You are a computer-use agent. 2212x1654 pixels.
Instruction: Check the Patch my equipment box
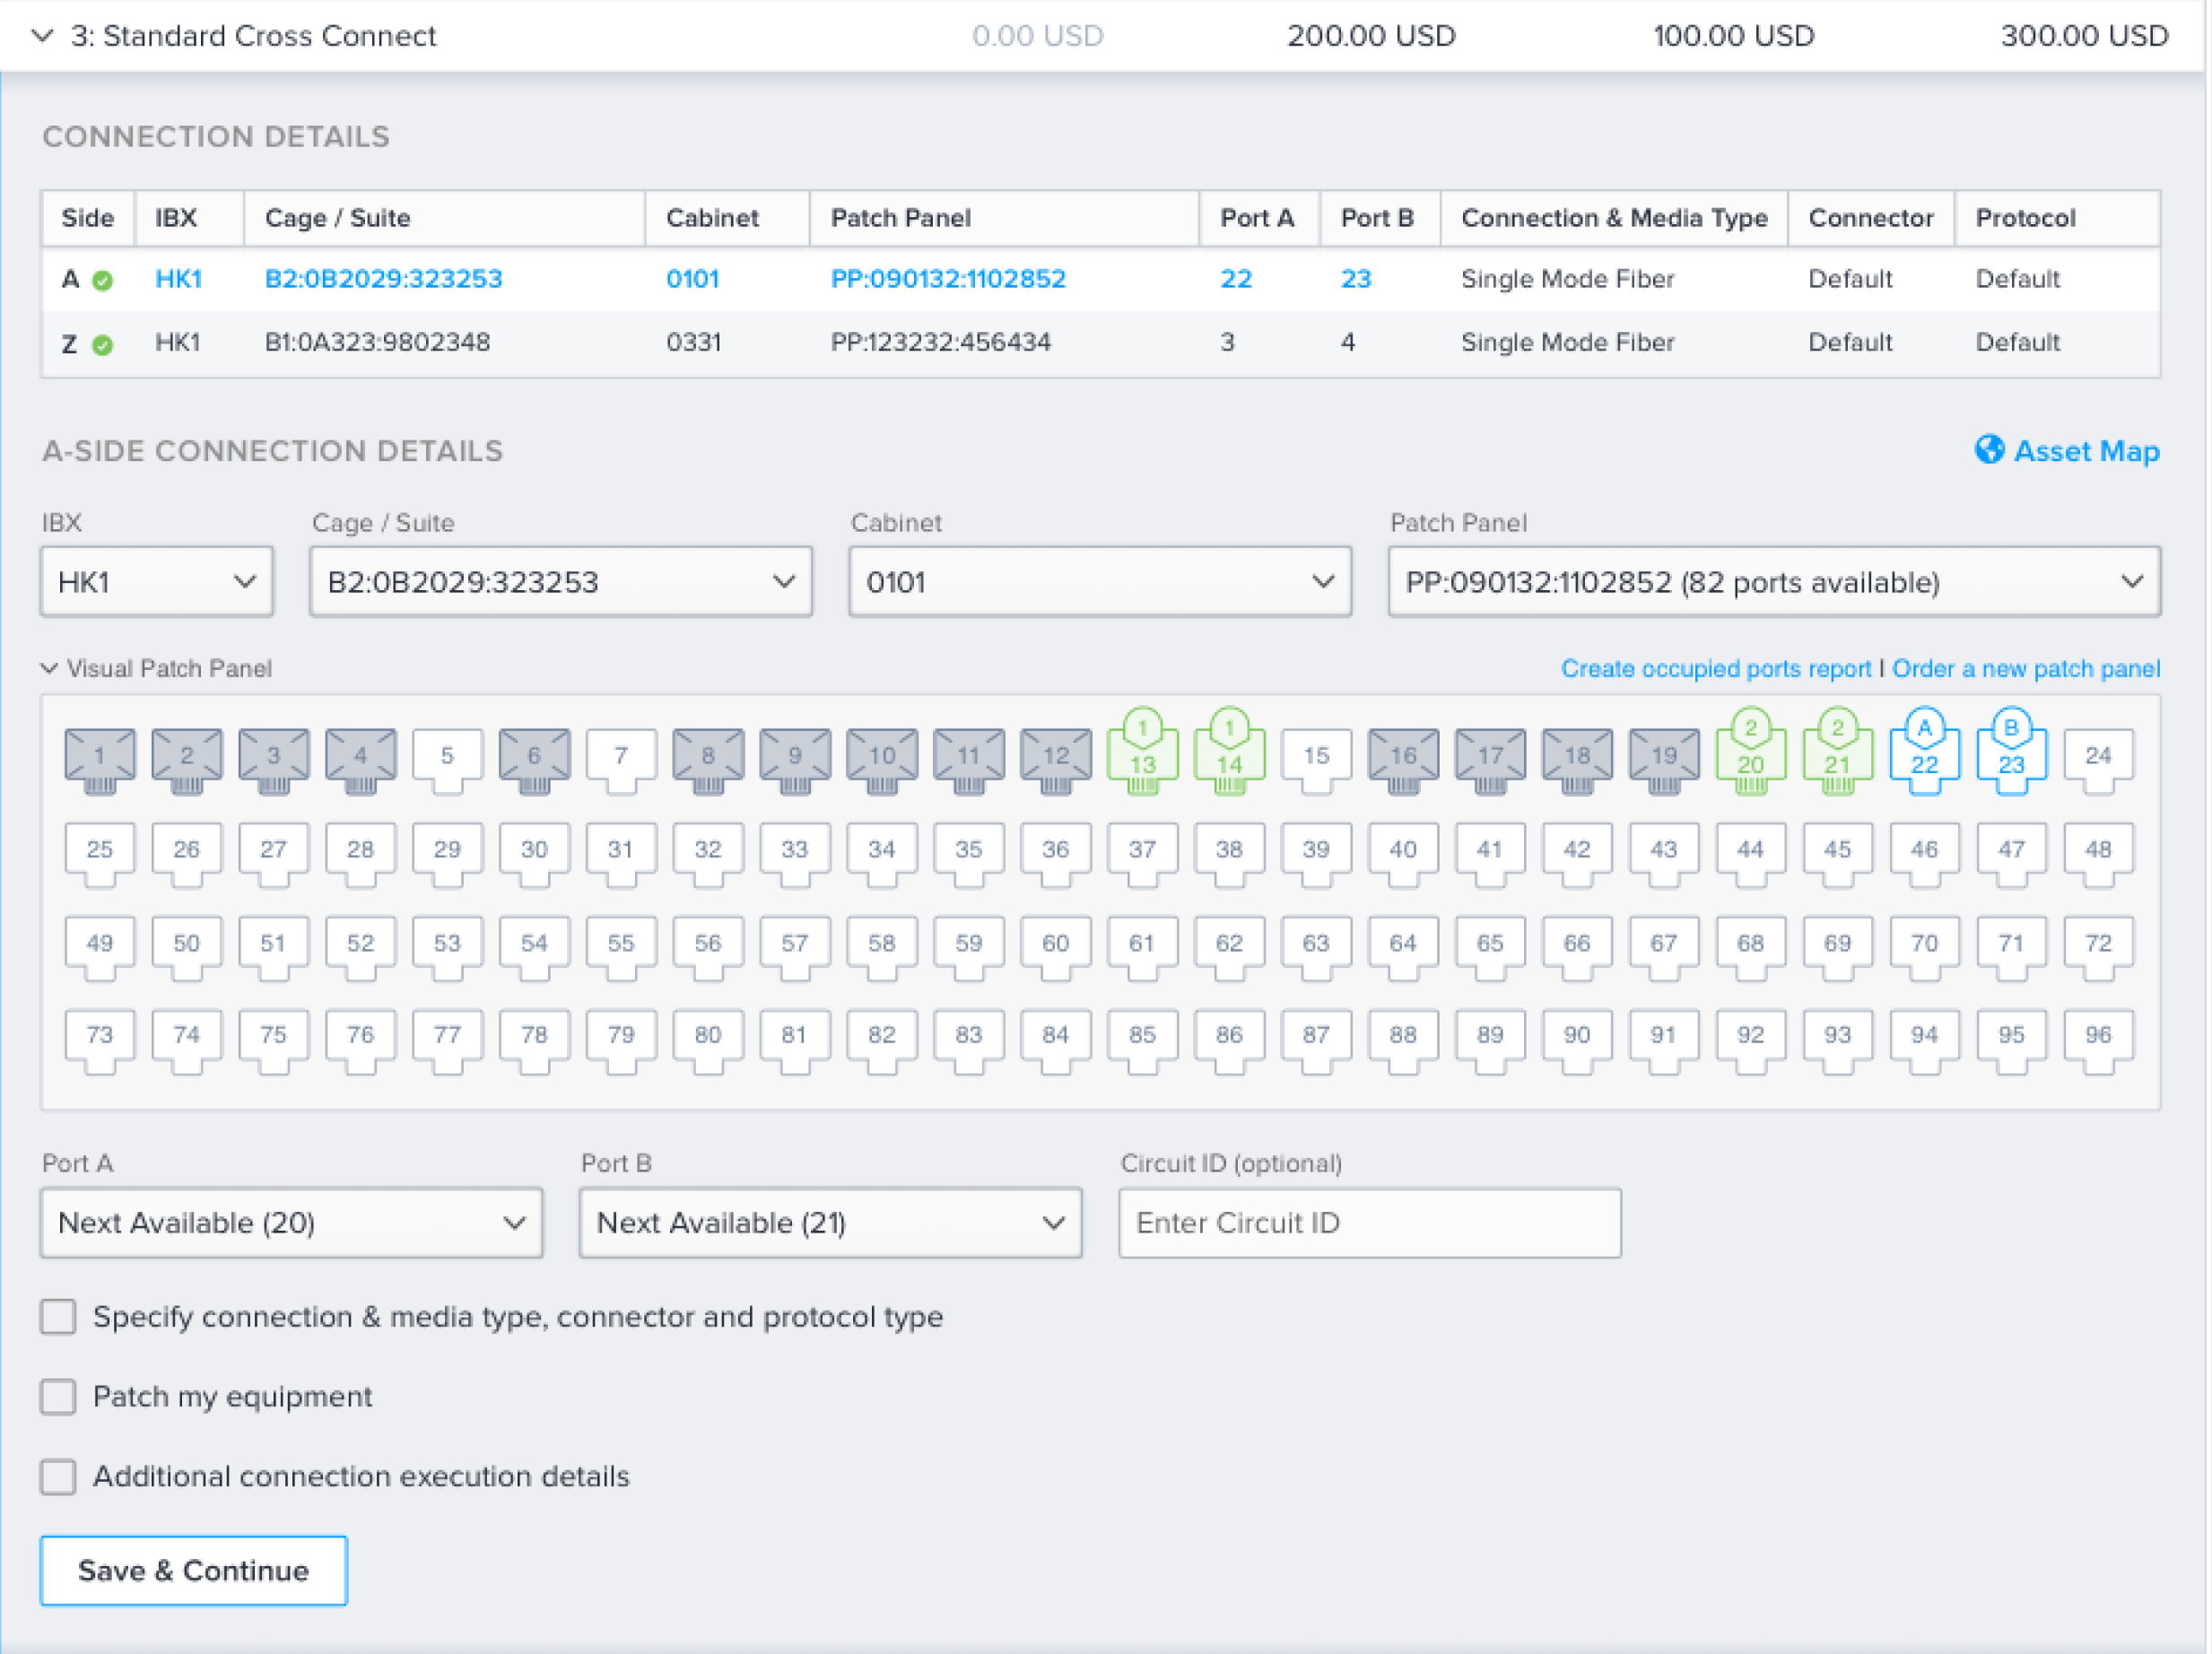pos(58,1397)
